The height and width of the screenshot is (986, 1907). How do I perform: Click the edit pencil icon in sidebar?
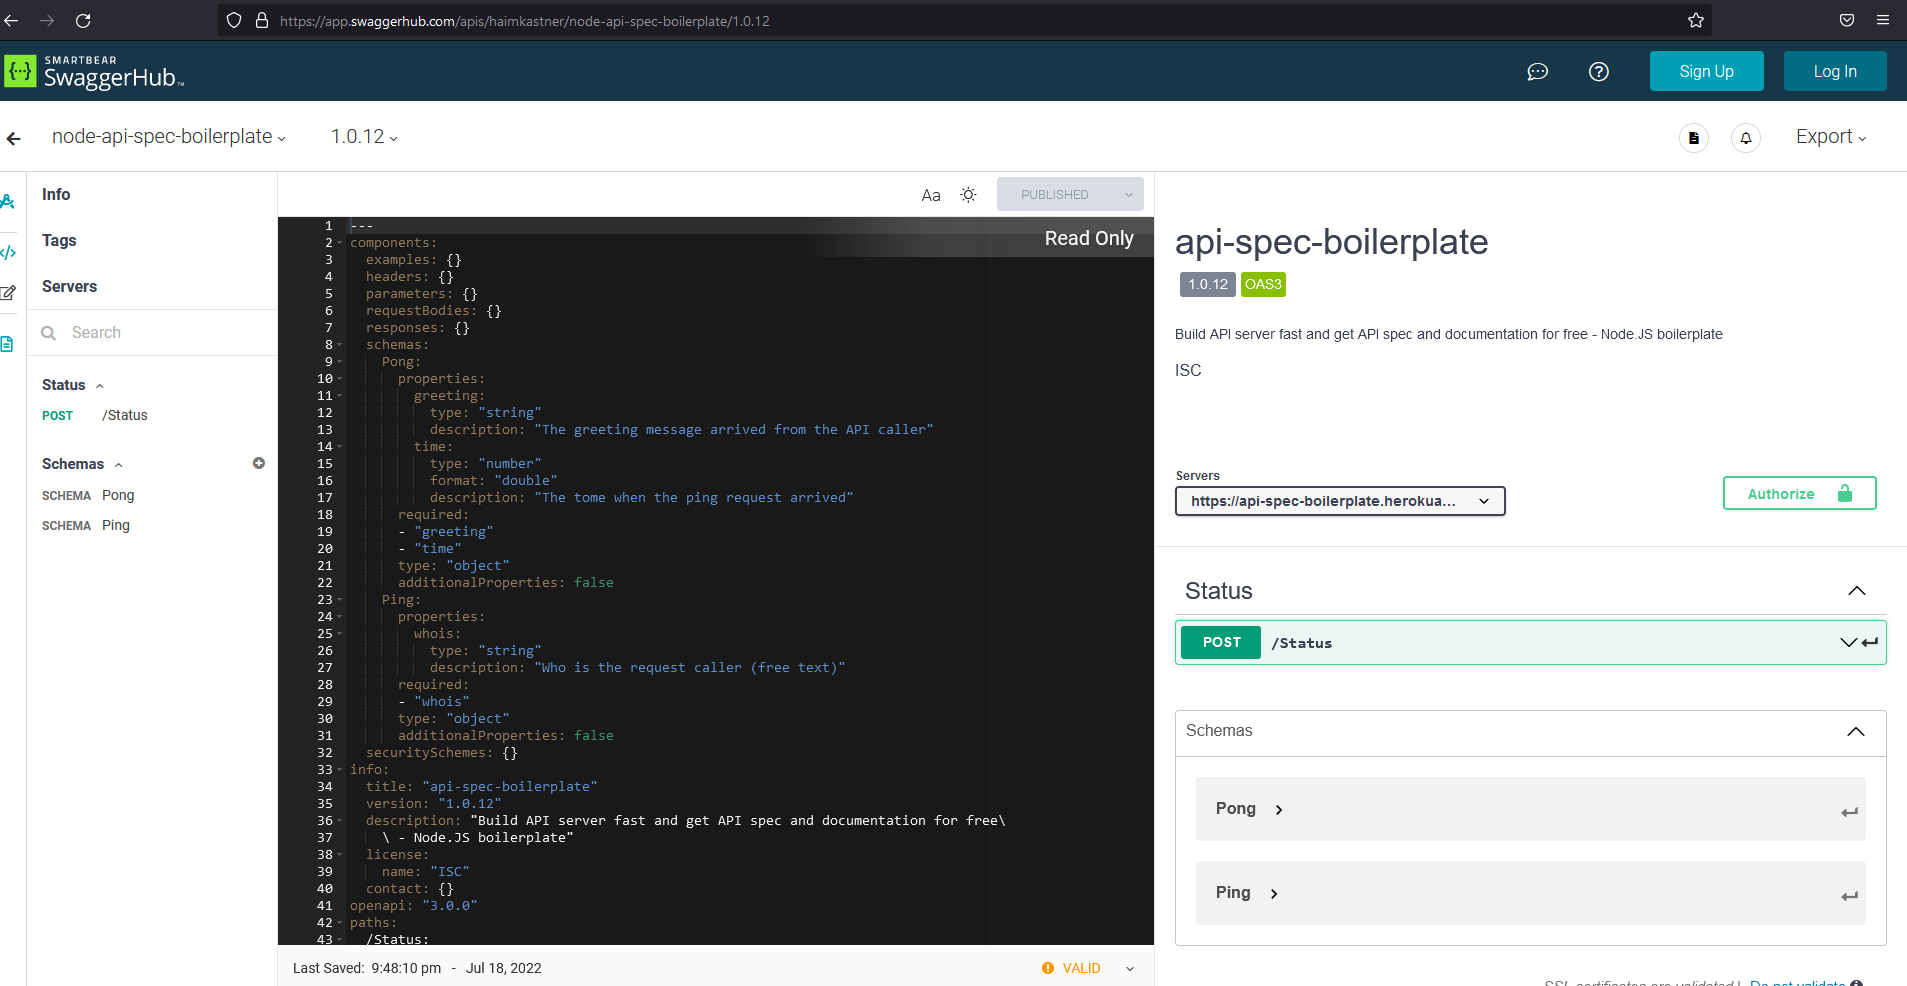(8, 292)
